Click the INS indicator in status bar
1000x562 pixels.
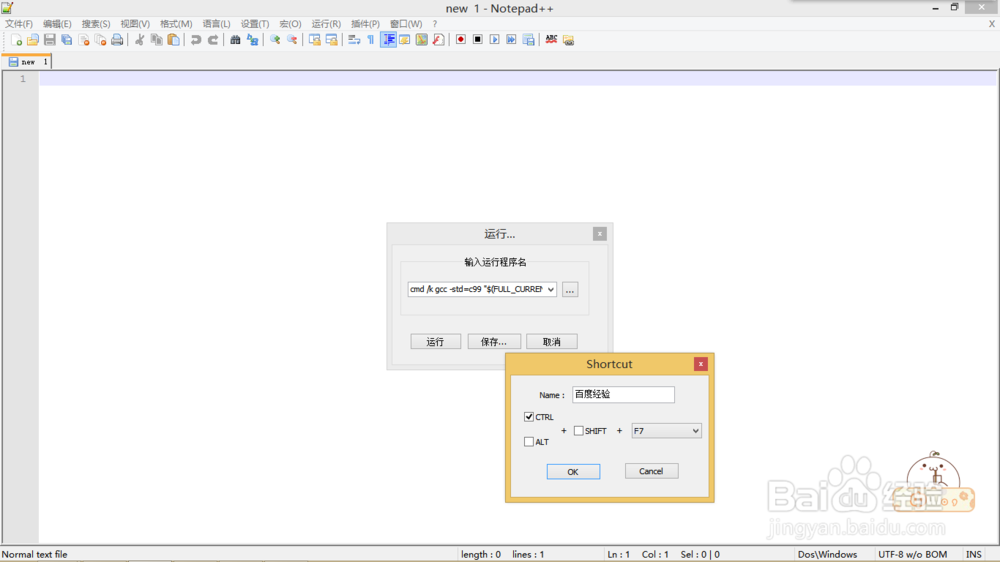tap(974, 554)
